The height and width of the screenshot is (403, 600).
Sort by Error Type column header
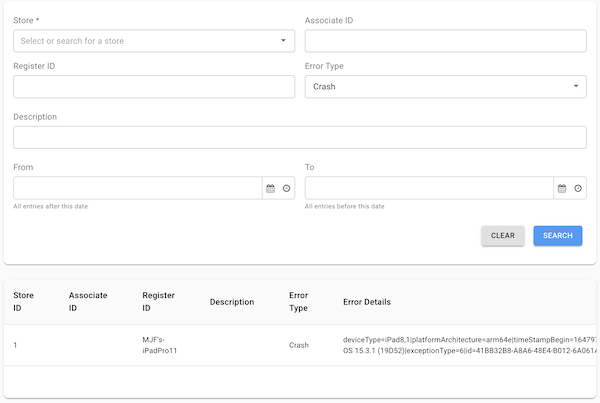tap(298, 302)
